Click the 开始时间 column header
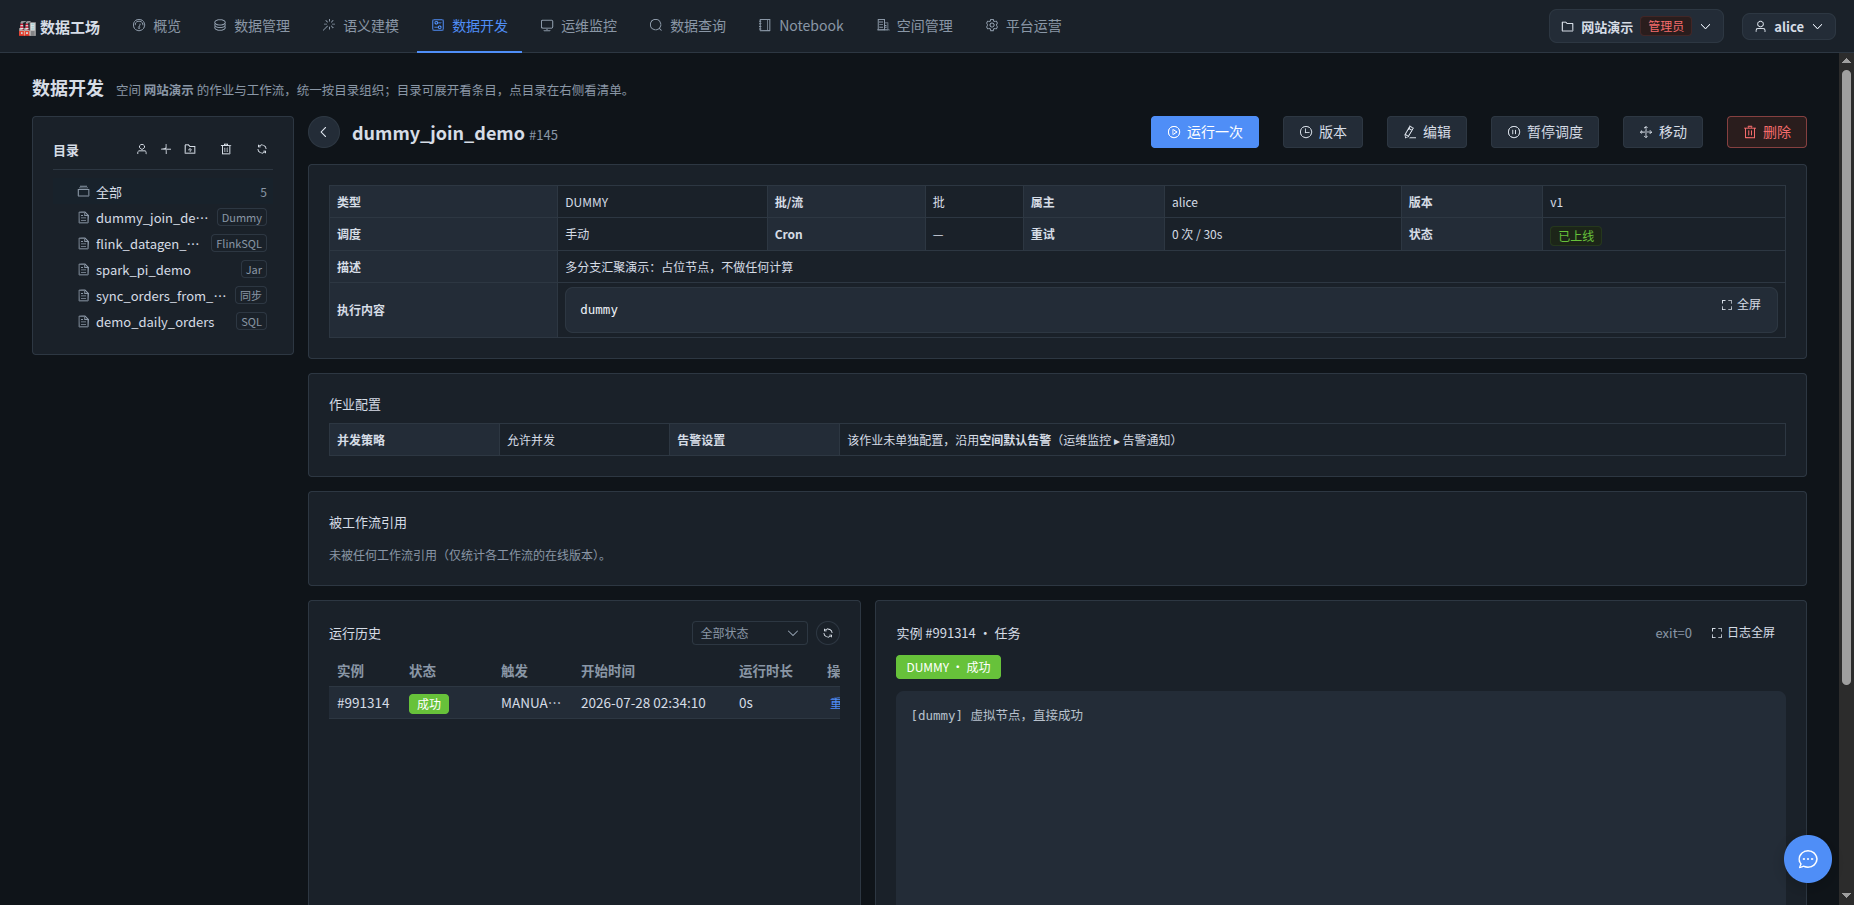 608,671
